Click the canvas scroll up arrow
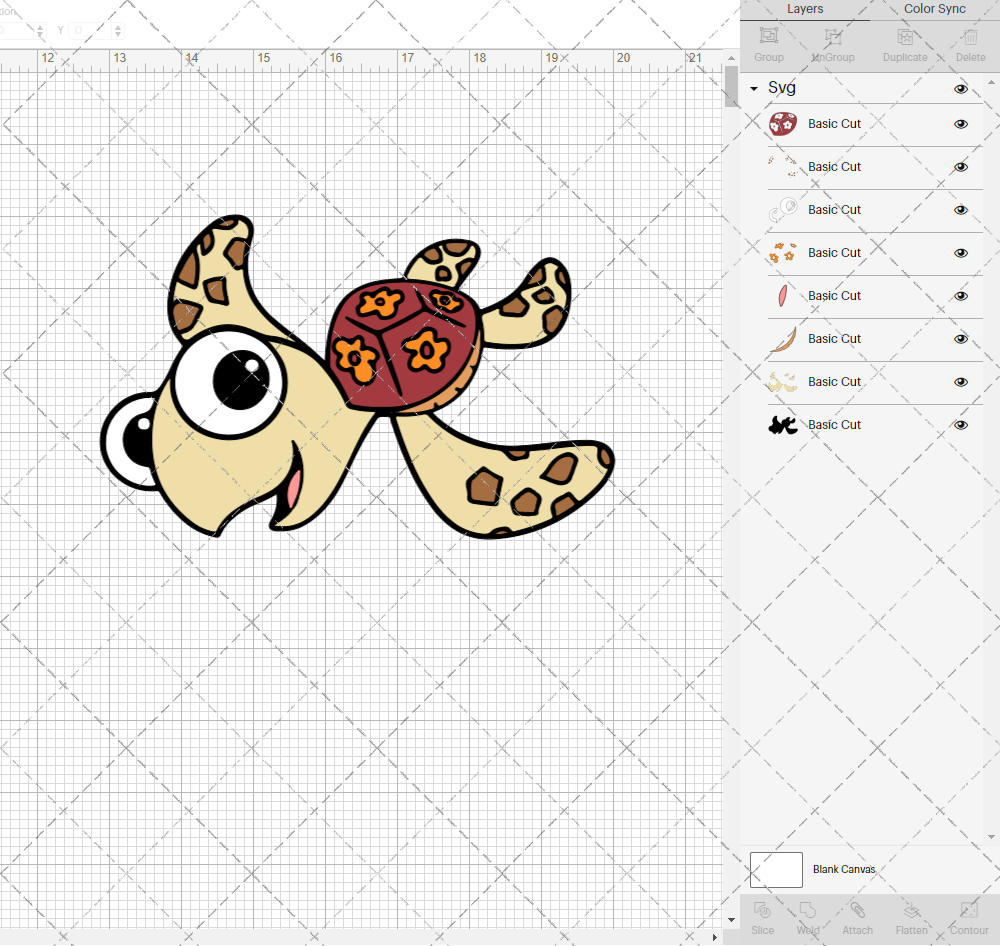 tap(731, 57)
